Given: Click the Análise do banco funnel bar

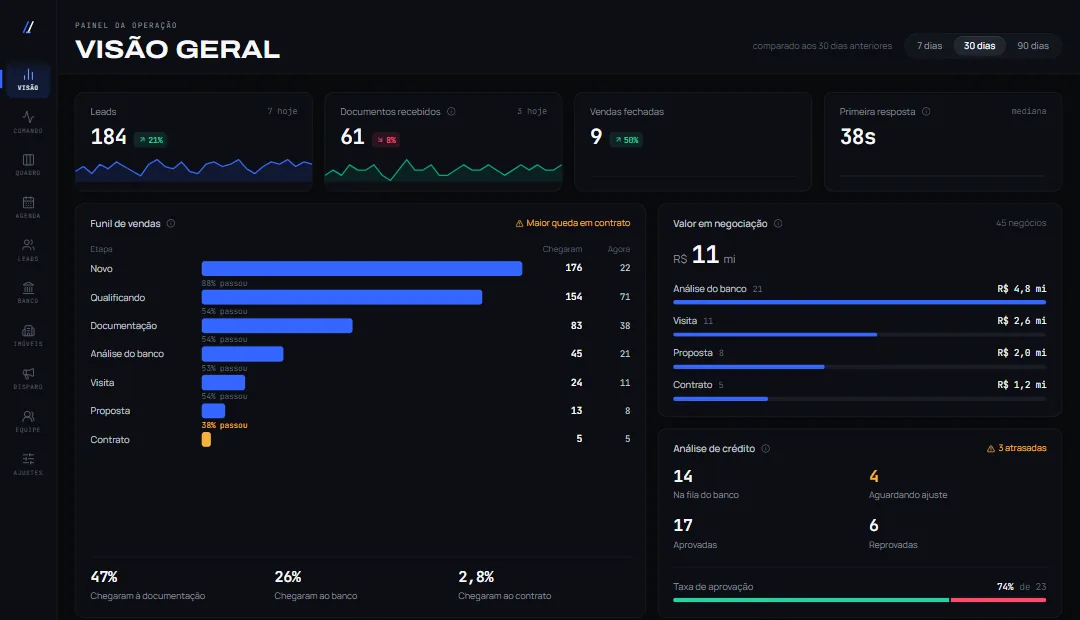Looking at the screenshot, I should [242, 354].
